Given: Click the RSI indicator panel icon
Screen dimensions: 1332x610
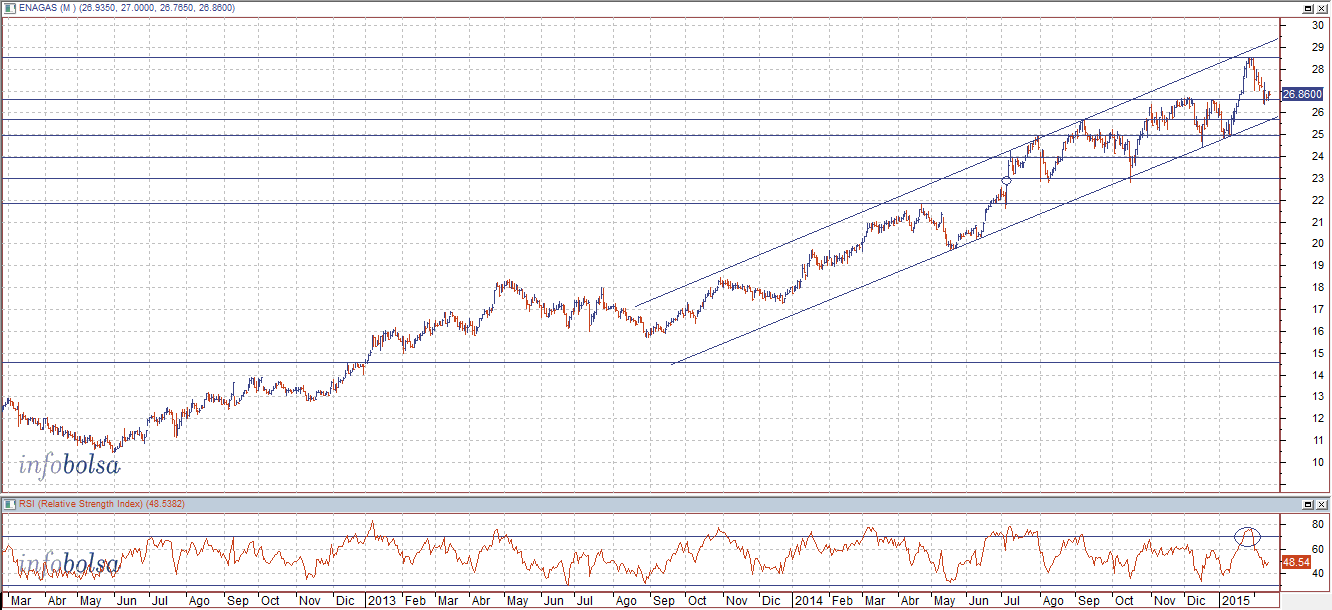Looking at the screenshot, I should 9,503.
